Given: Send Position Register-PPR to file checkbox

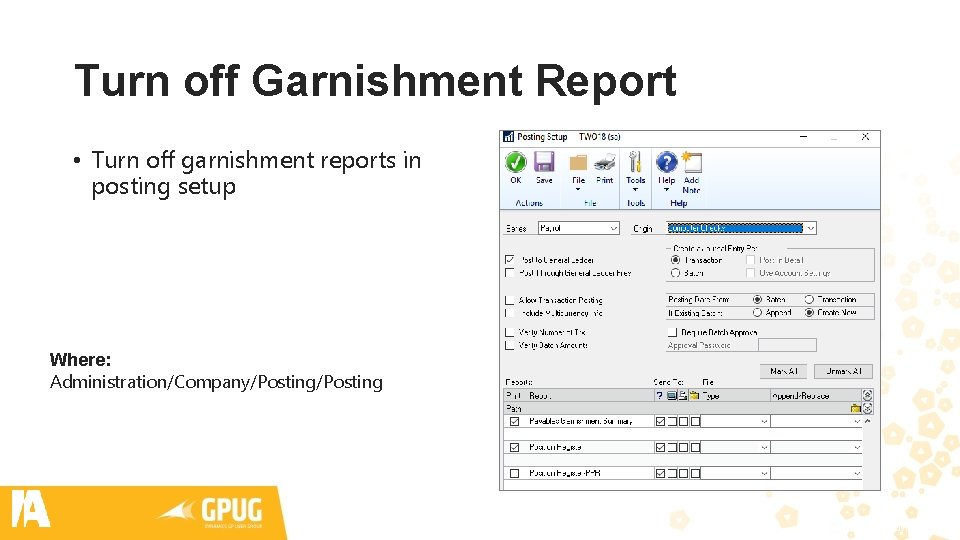Looking at the screenshot, I should 695,473.
